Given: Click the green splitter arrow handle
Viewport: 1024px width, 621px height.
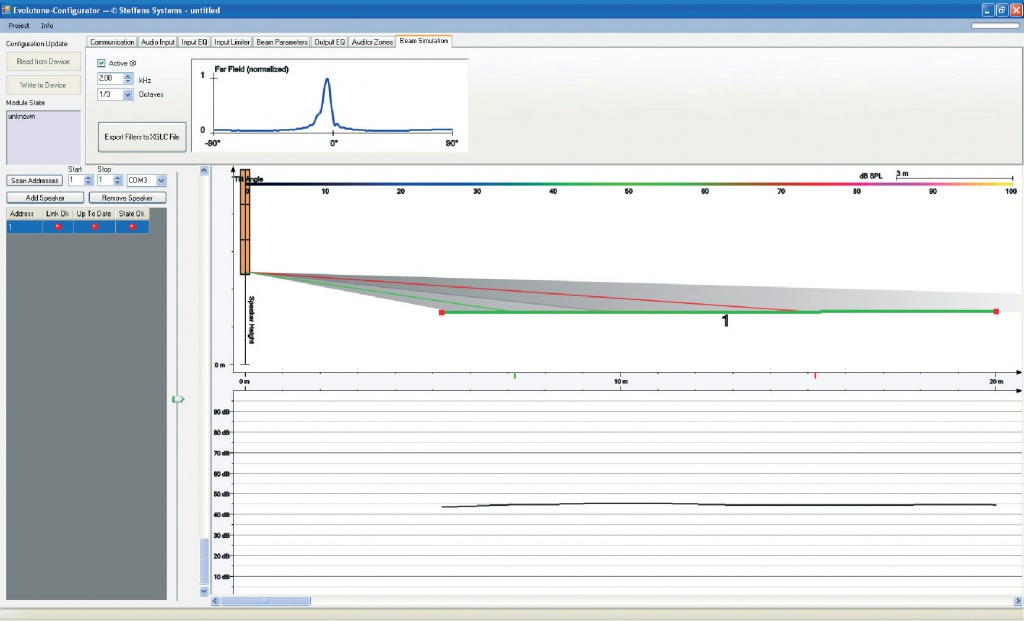Looking at the screenshot, I should coord(178,399).
